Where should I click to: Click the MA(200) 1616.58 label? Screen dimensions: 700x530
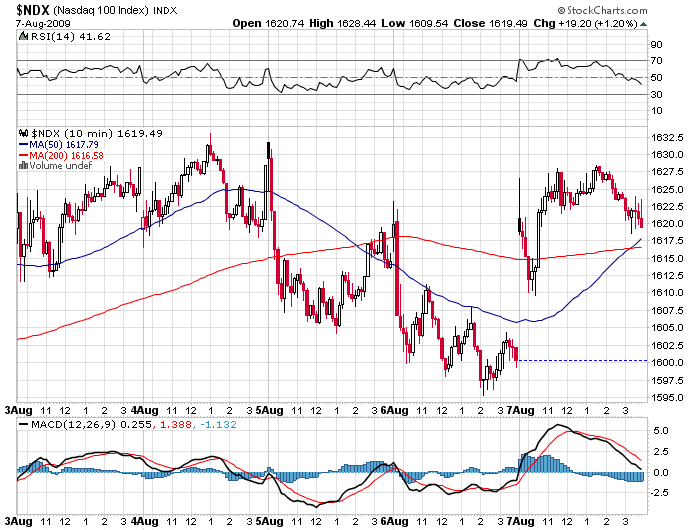click(66, 155)
